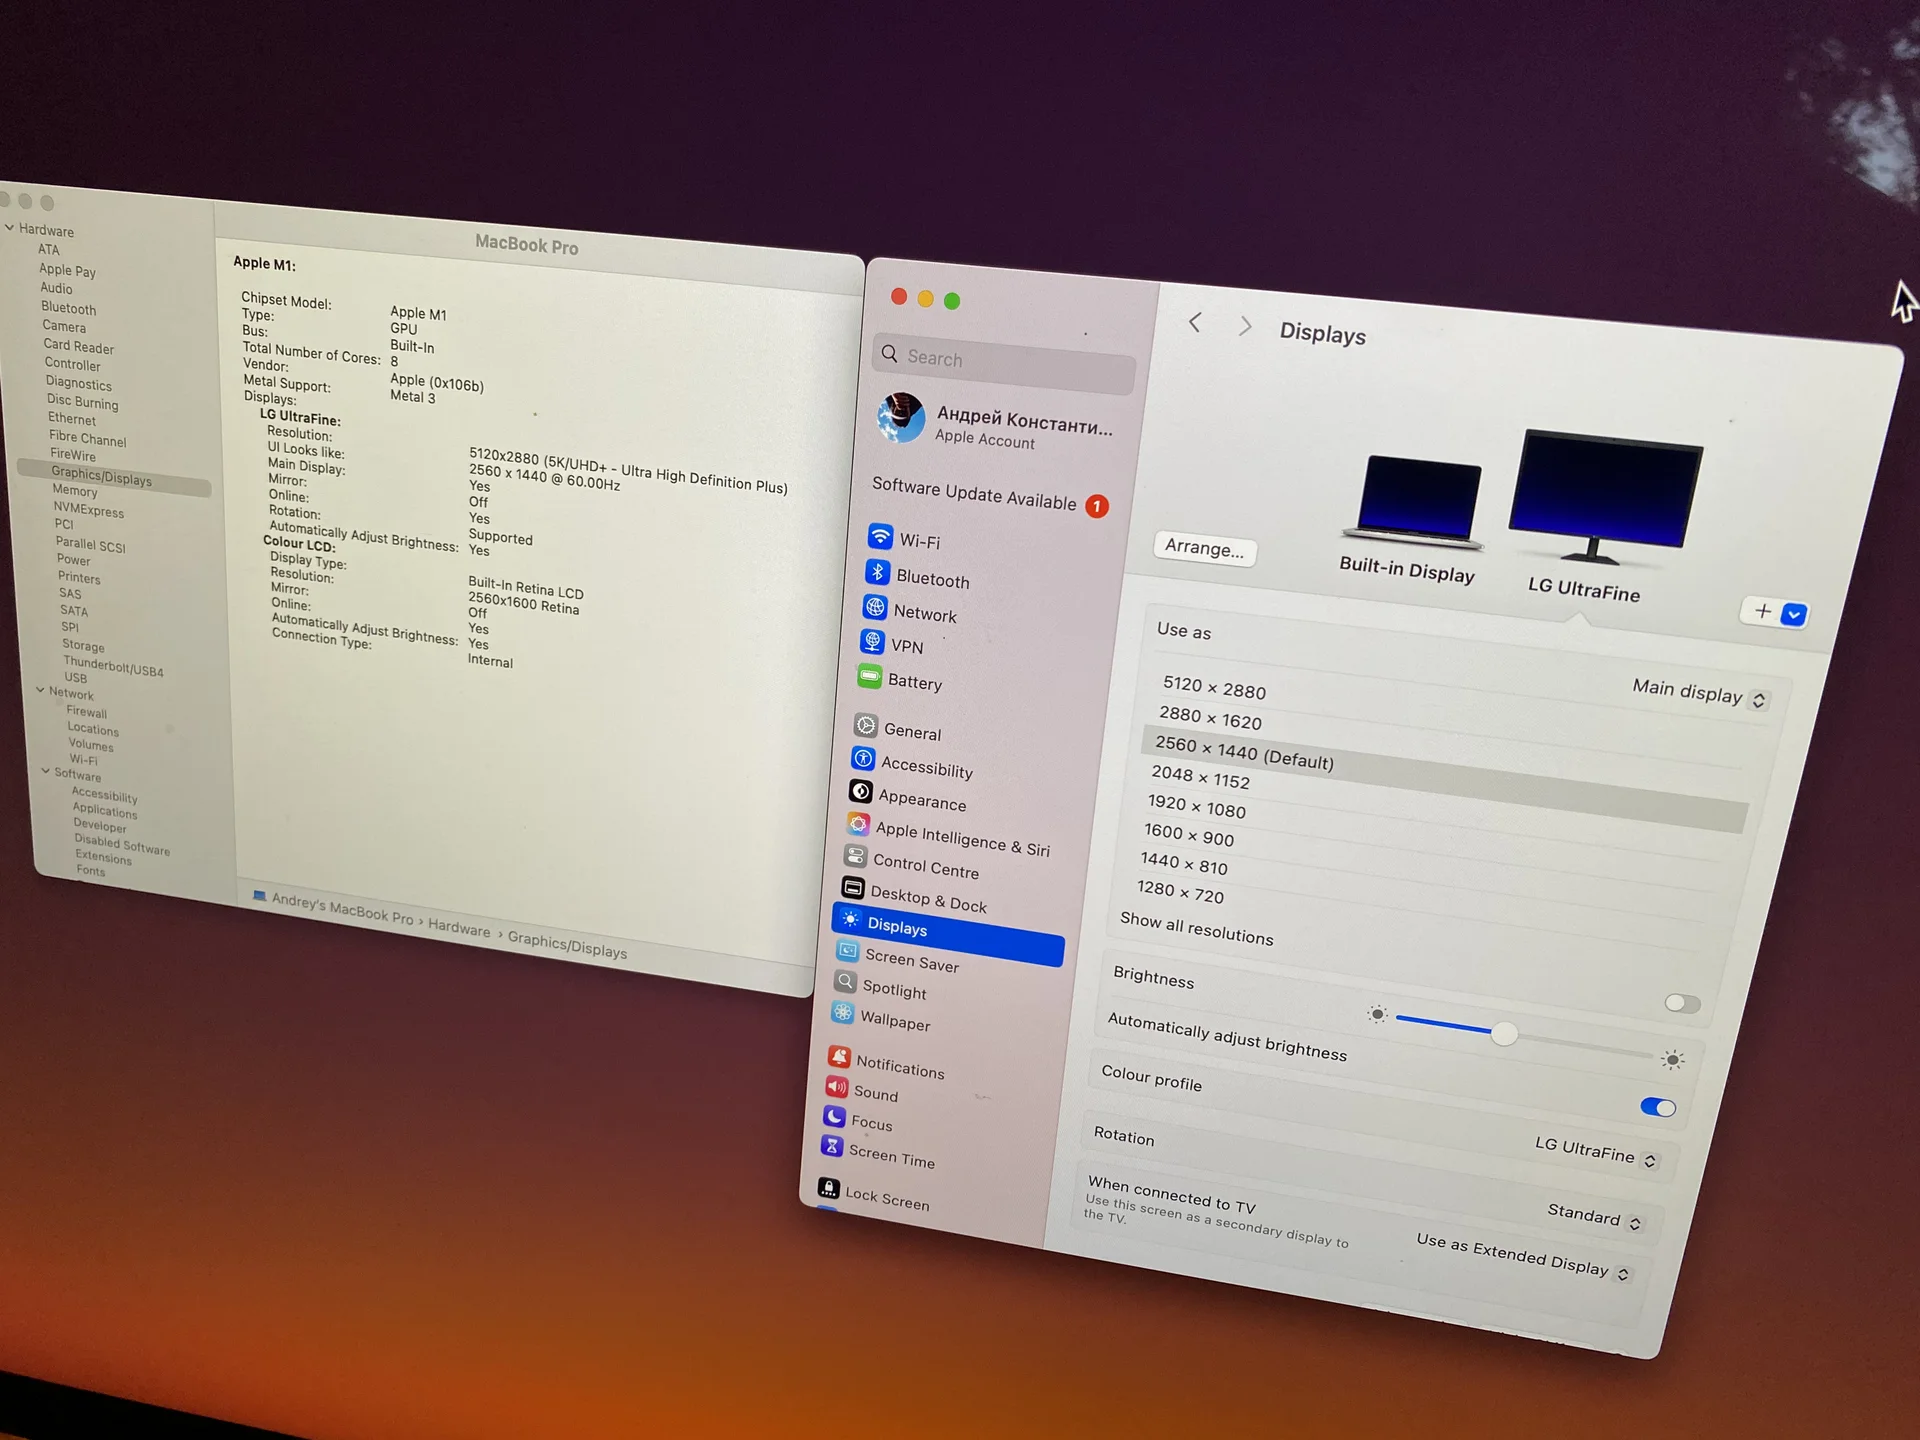Open Apple Account name entry
Viewport: 1920px width, 1440px height.
coord(1024,427)
